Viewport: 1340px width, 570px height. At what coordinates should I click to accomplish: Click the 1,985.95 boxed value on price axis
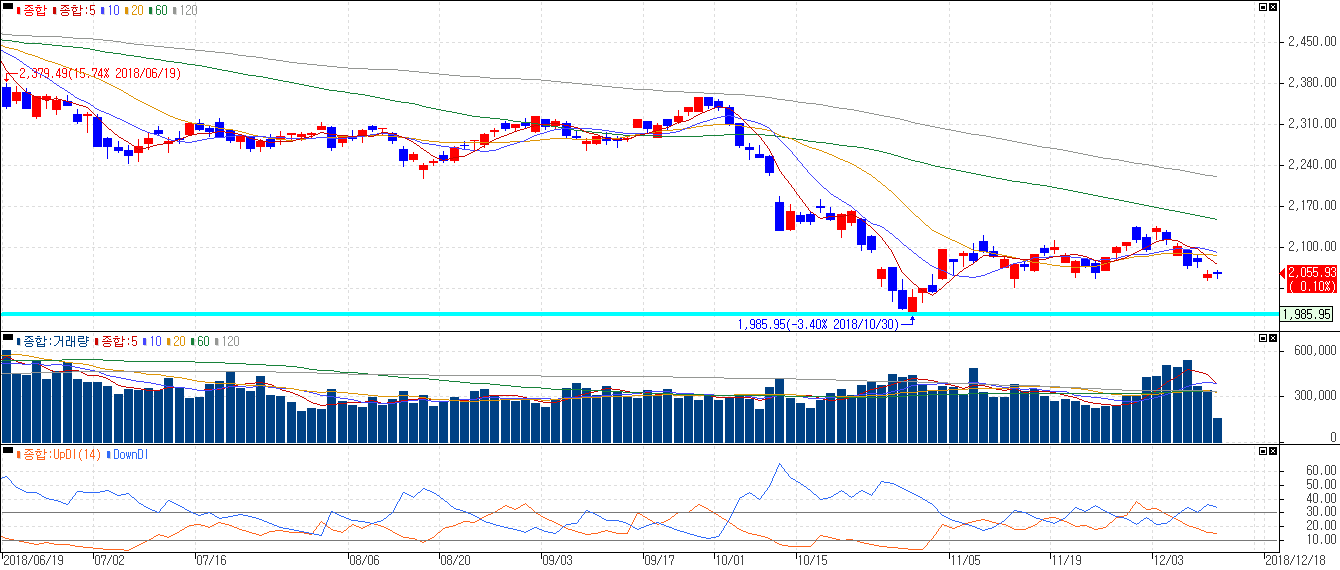pos(1308,314)
